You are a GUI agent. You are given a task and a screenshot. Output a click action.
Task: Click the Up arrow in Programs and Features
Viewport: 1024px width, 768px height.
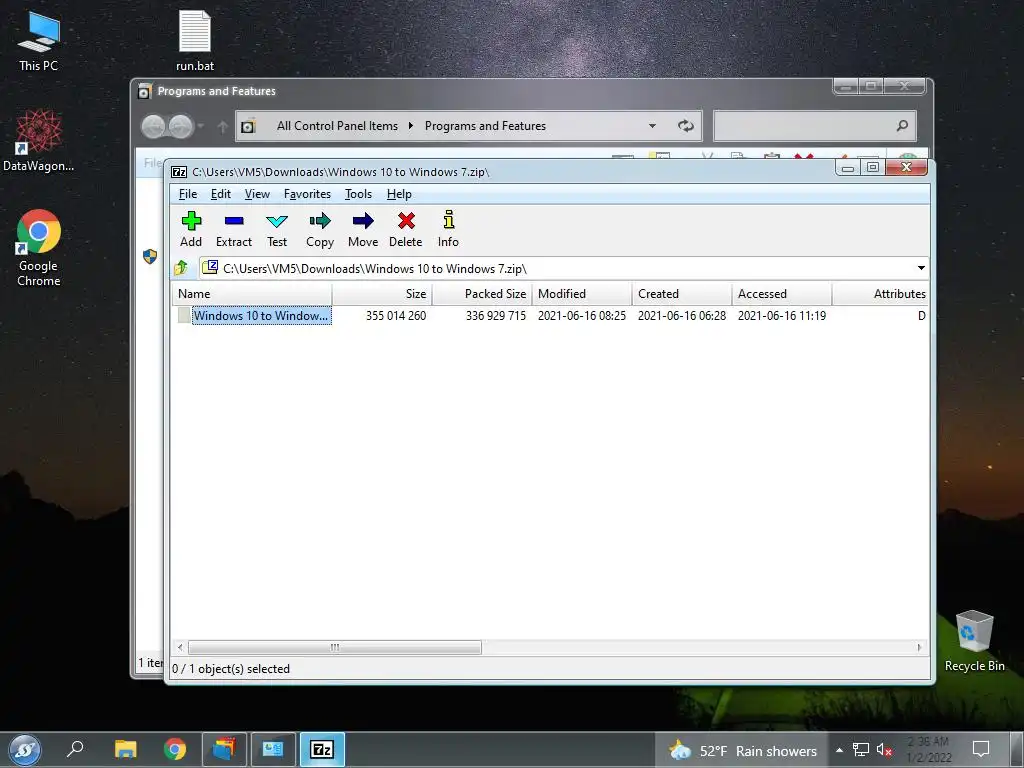223,126
